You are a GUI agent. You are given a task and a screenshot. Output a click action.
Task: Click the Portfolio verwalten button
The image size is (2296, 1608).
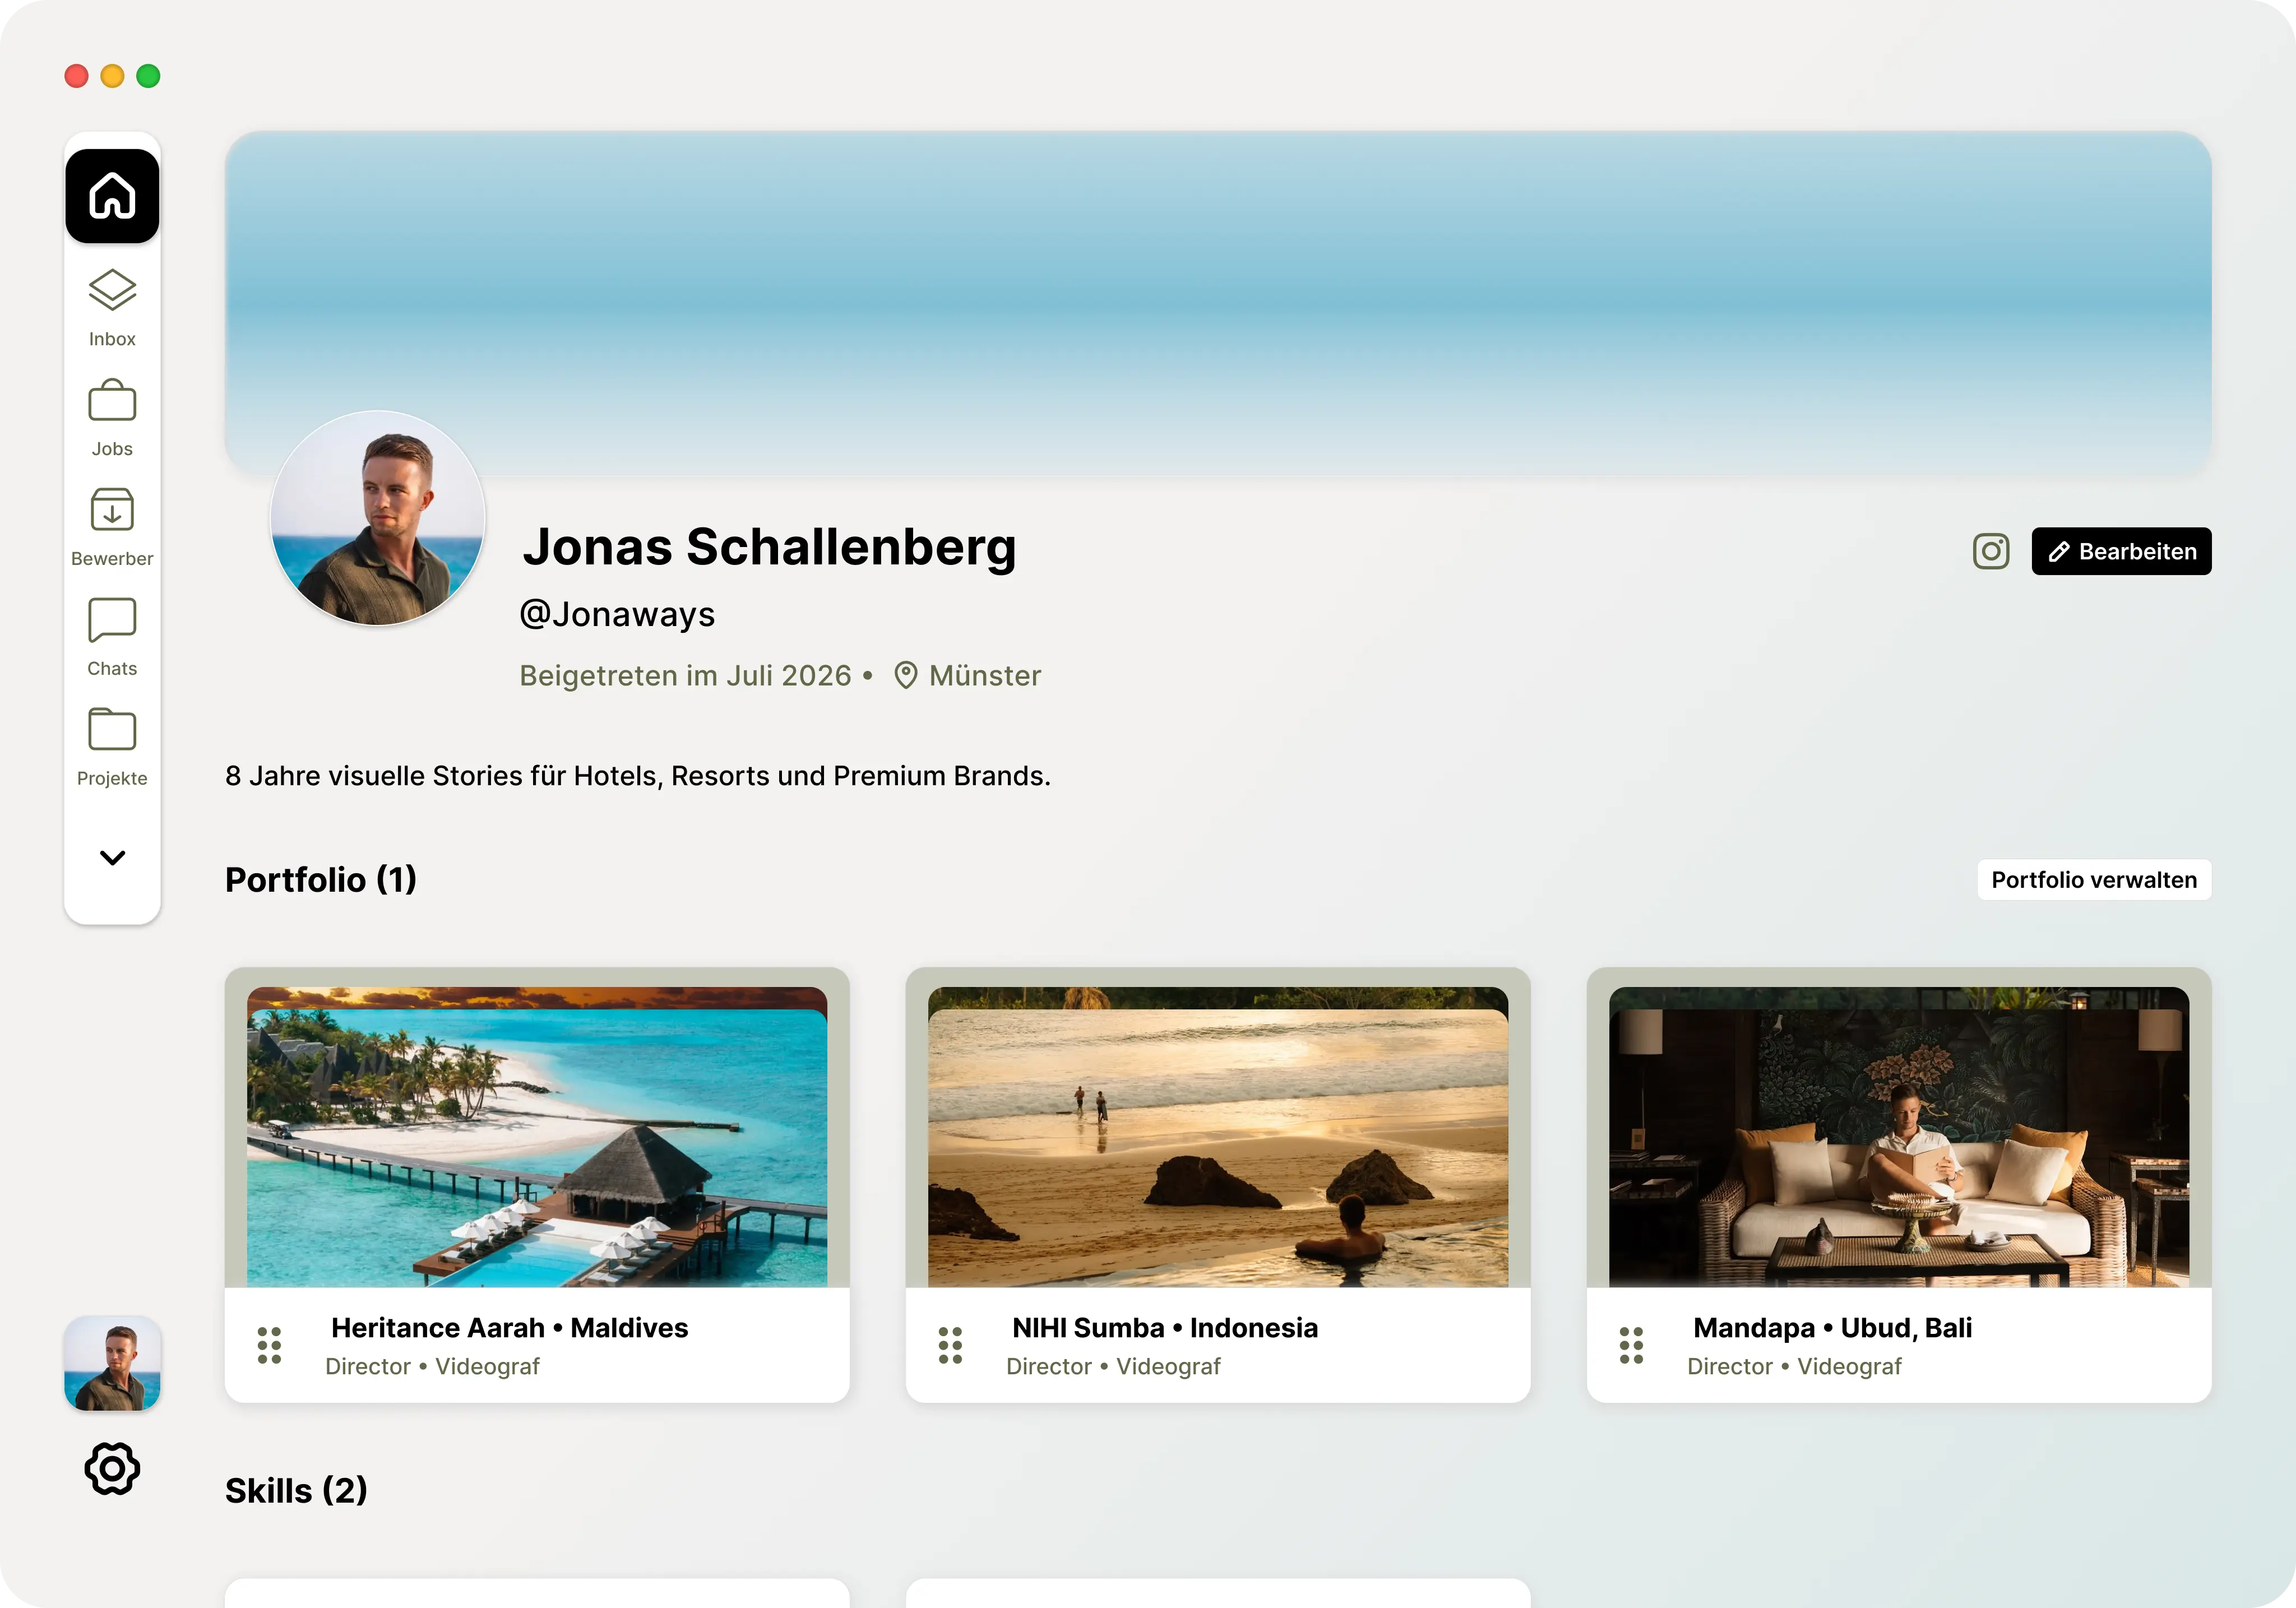click(x=2094, y=880)
